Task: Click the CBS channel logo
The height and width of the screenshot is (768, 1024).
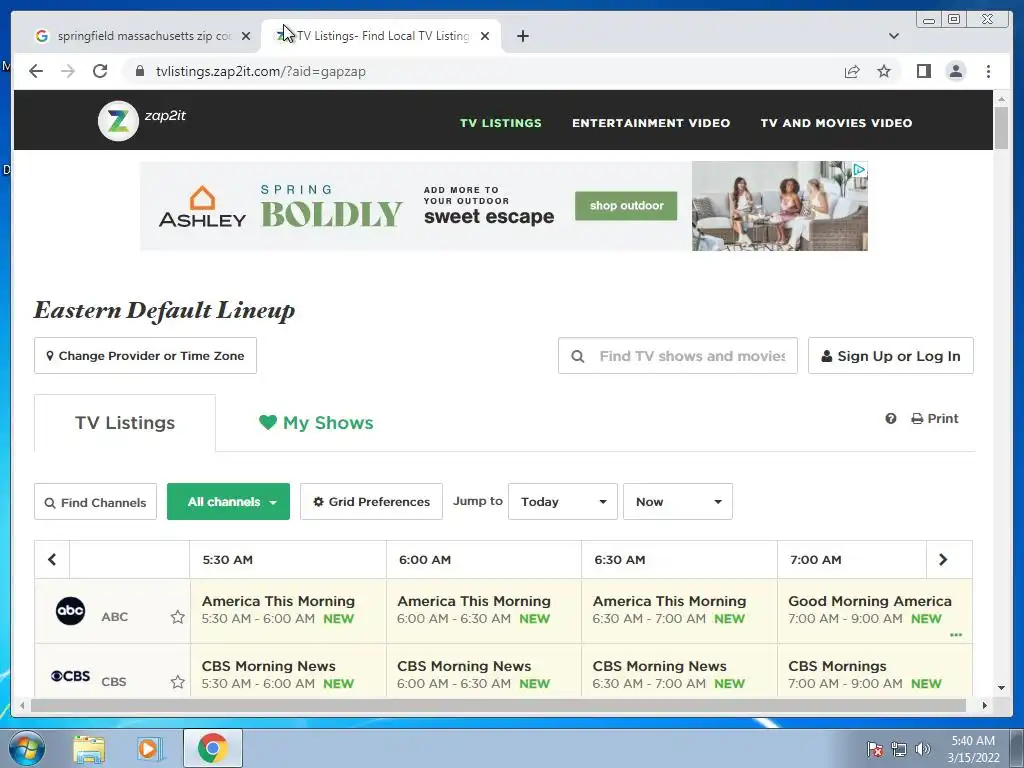Action: pyautogui.click(x=71, y=676)
